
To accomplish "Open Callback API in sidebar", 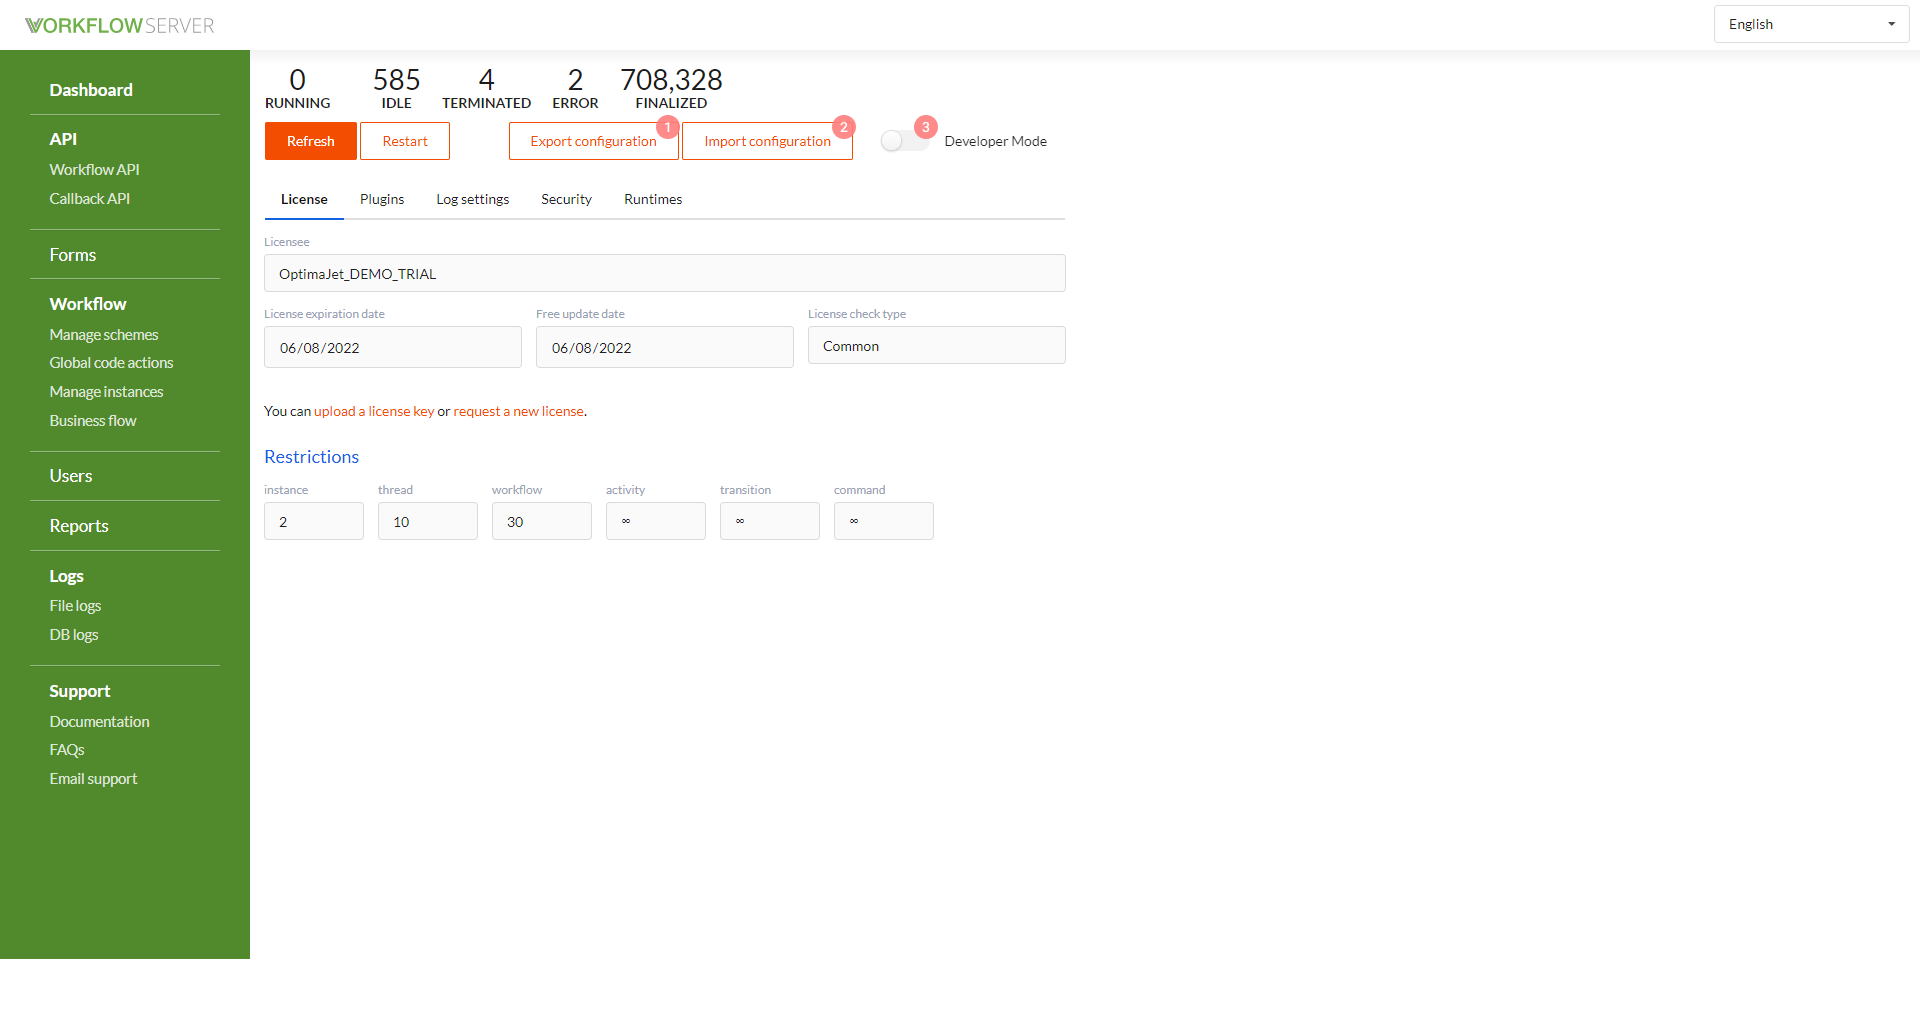I will (x=90, y=199).
